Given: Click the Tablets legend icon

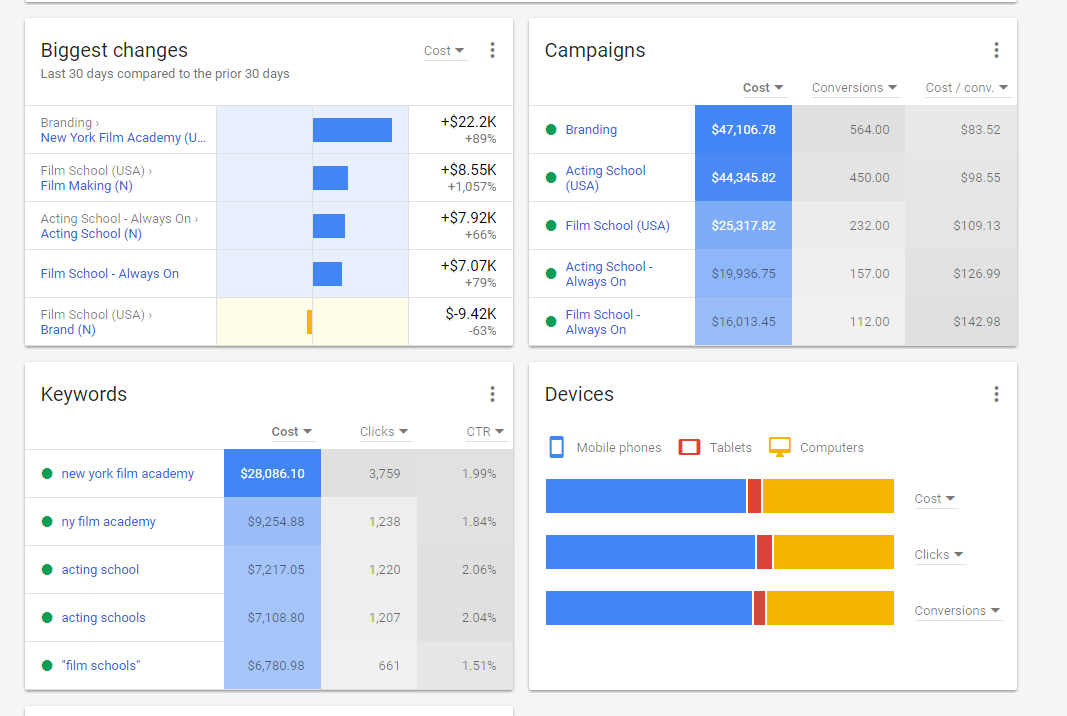Looking at the screenshot, I should tap(689, 447).
